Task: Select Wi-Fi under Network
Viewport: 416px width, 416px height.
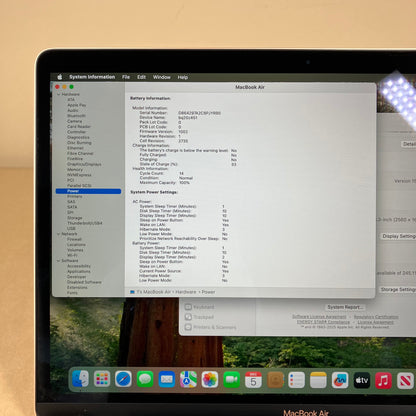Action: 72,255
